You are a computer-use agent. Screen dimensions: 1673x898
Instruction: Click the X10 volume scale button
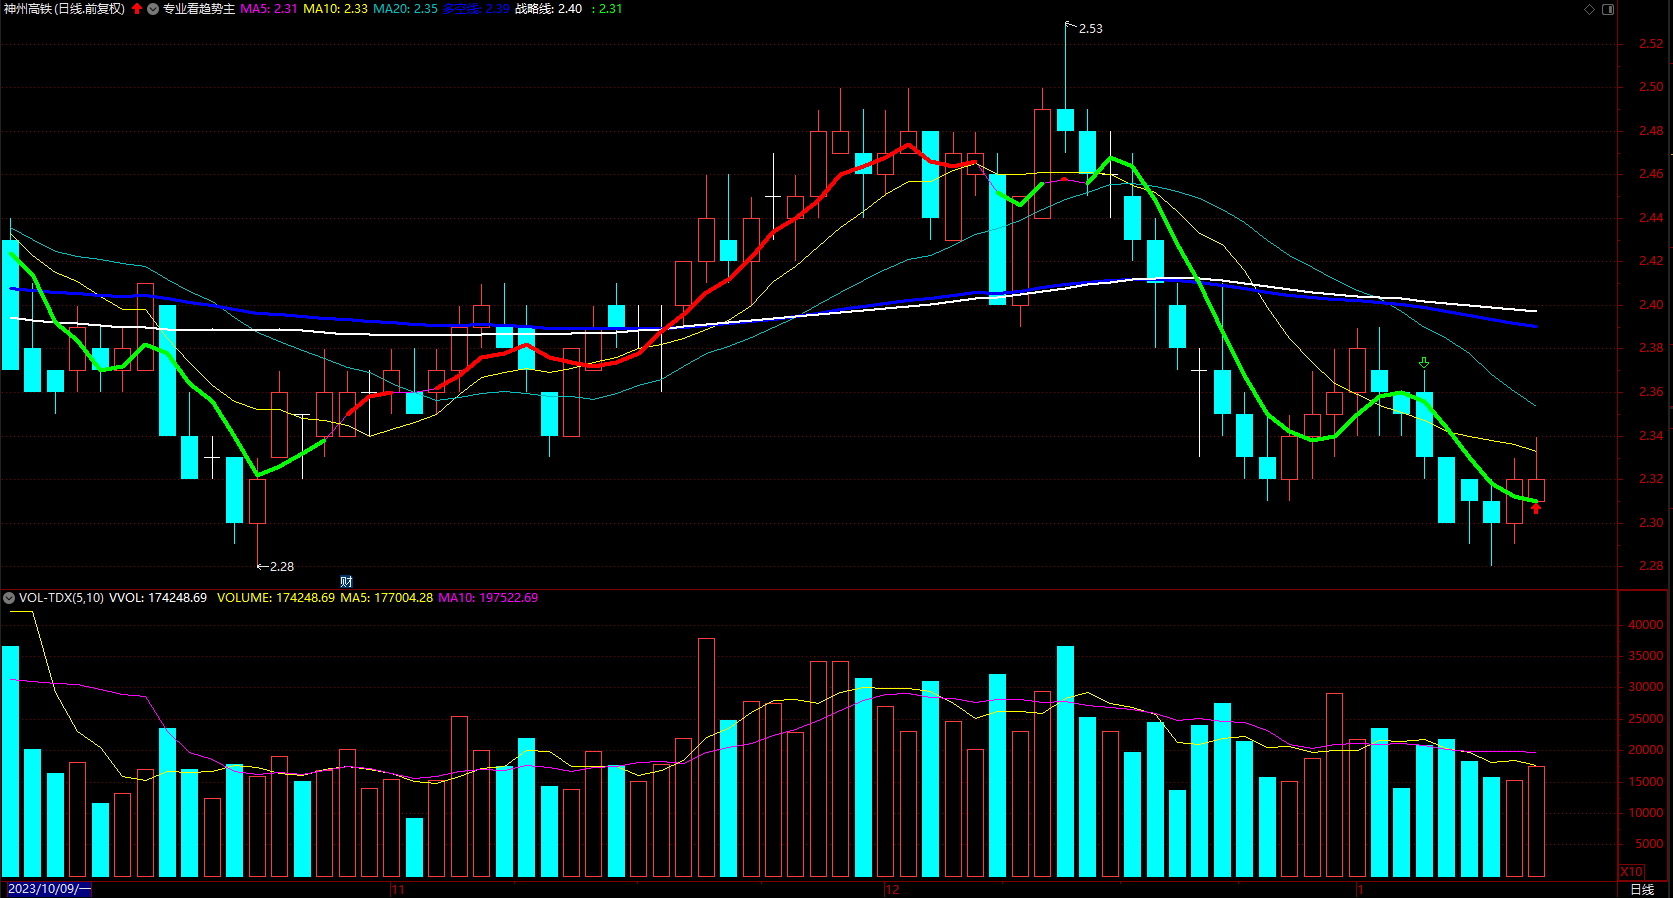coord(1631,871)
